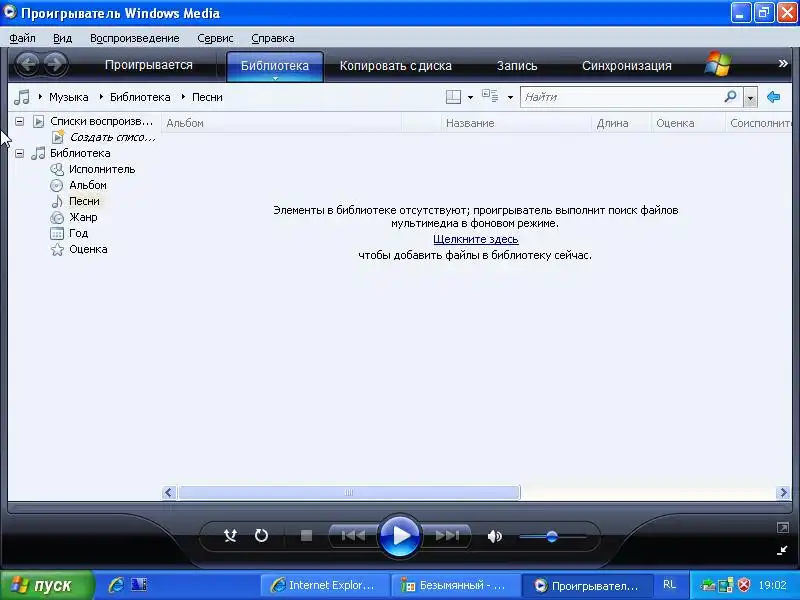Click the horizontal scrollbar thumb
The image size is (800, 600).
click(349, 492)
